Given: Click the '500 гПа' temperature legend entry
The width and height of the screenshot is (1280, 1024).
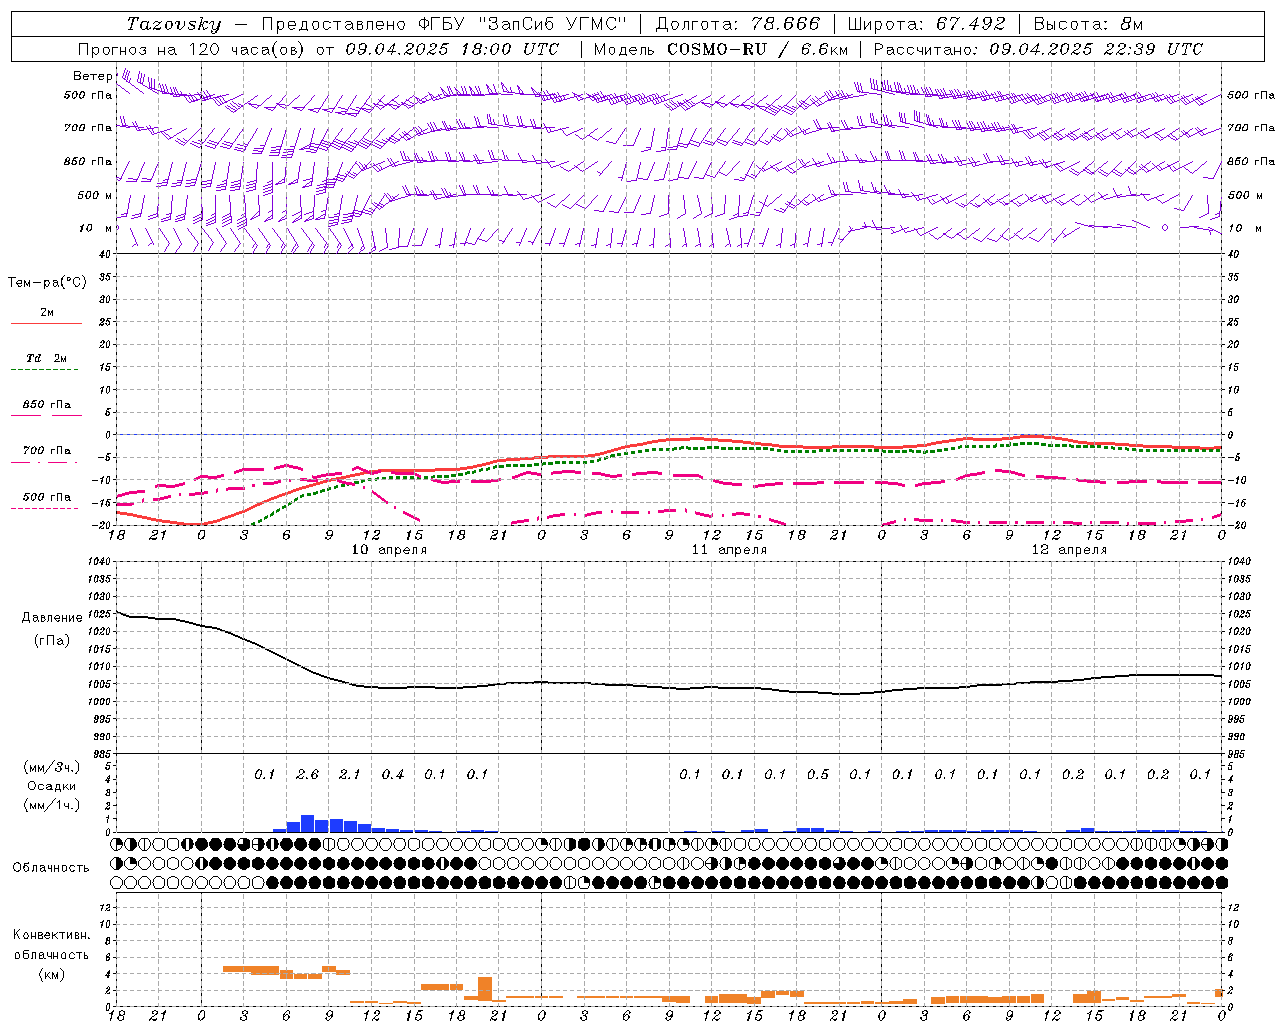Looking at the screenshot, I should click(47, 497).
